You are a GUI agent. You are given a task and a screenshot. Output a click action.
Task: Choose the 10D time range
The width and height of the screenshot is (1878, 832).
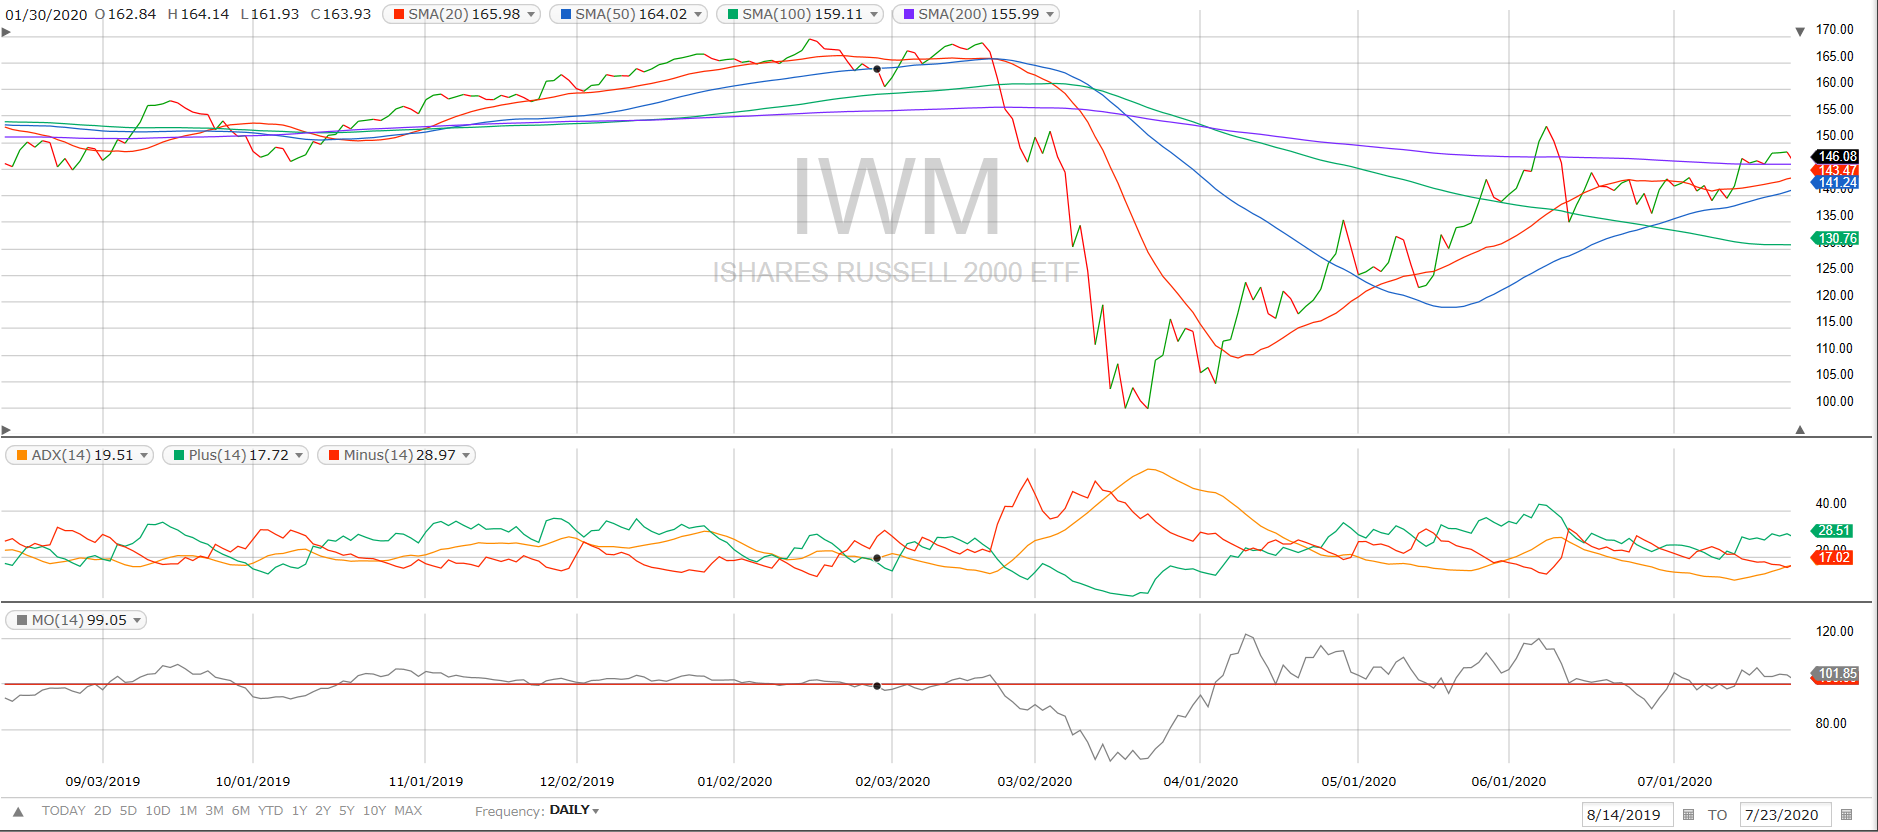pos(158,811)
